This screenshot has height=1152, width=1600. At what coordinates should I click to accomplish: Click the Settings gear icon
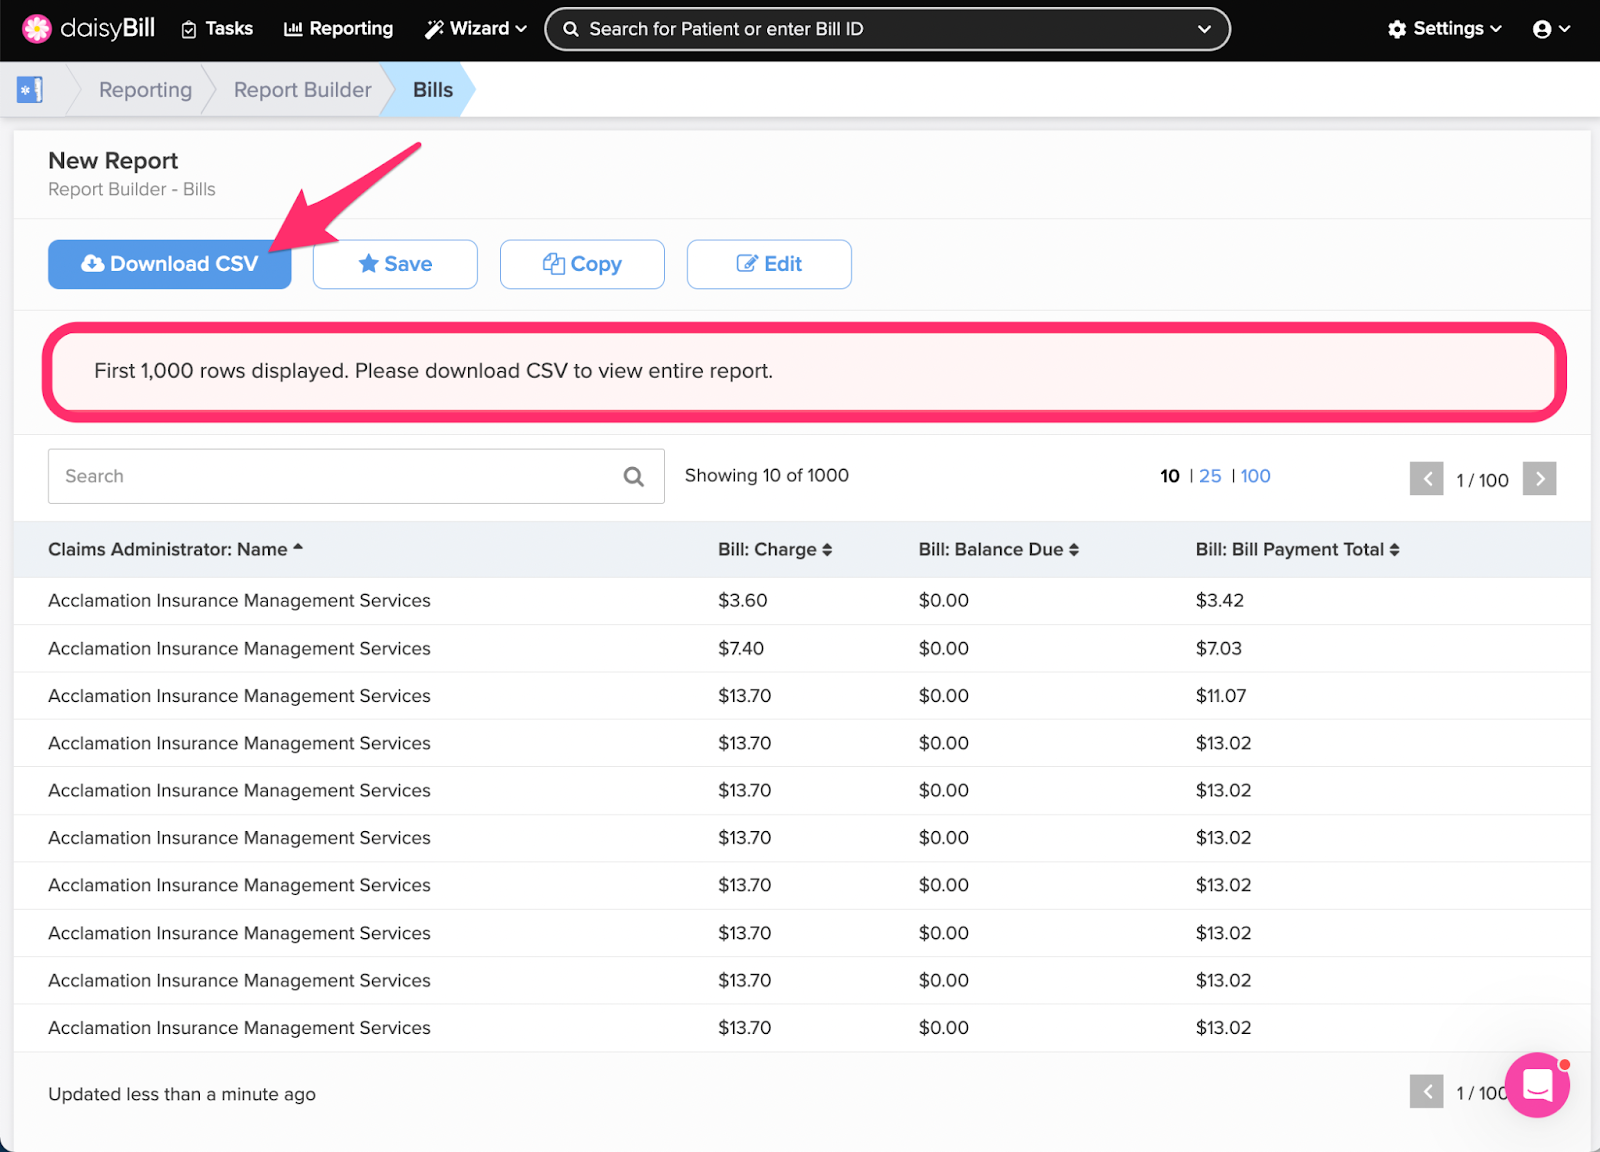tap(1397, 29)
